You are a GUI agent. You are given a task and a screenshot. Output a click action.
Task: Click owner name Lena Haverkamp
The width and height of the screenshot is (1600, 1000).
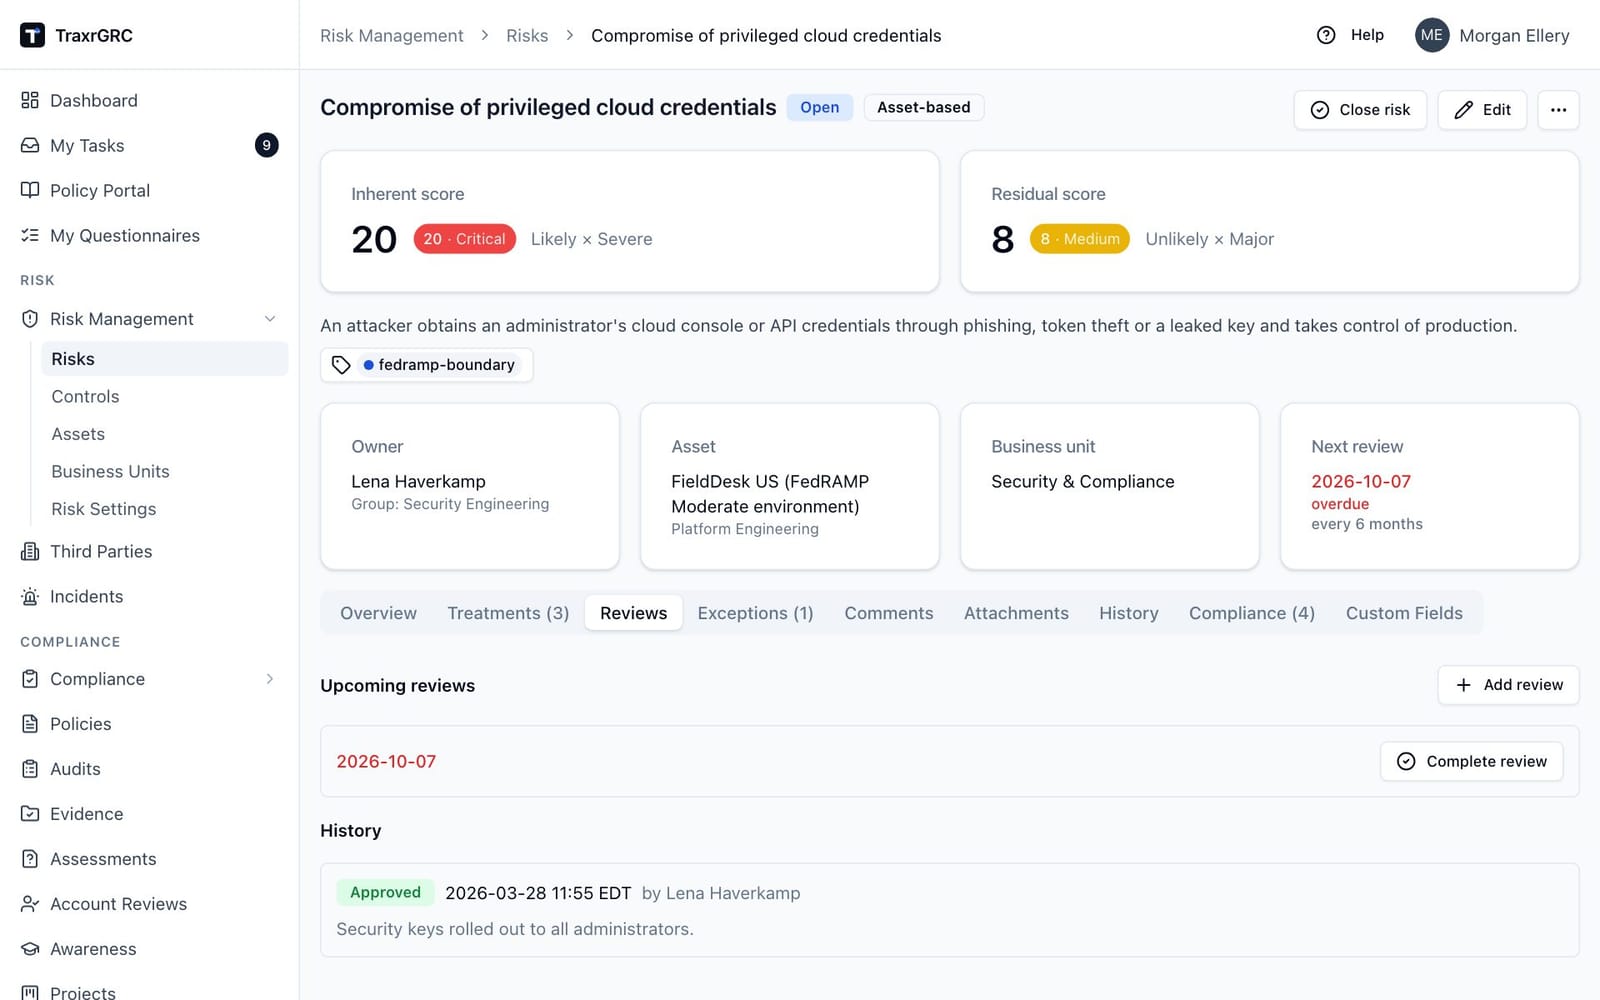418,481
